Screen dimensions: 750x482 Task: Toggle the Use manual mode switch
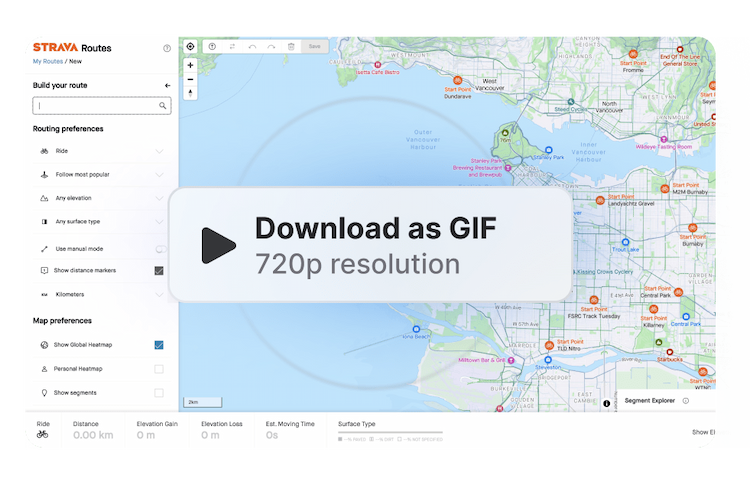pos(159,248)
